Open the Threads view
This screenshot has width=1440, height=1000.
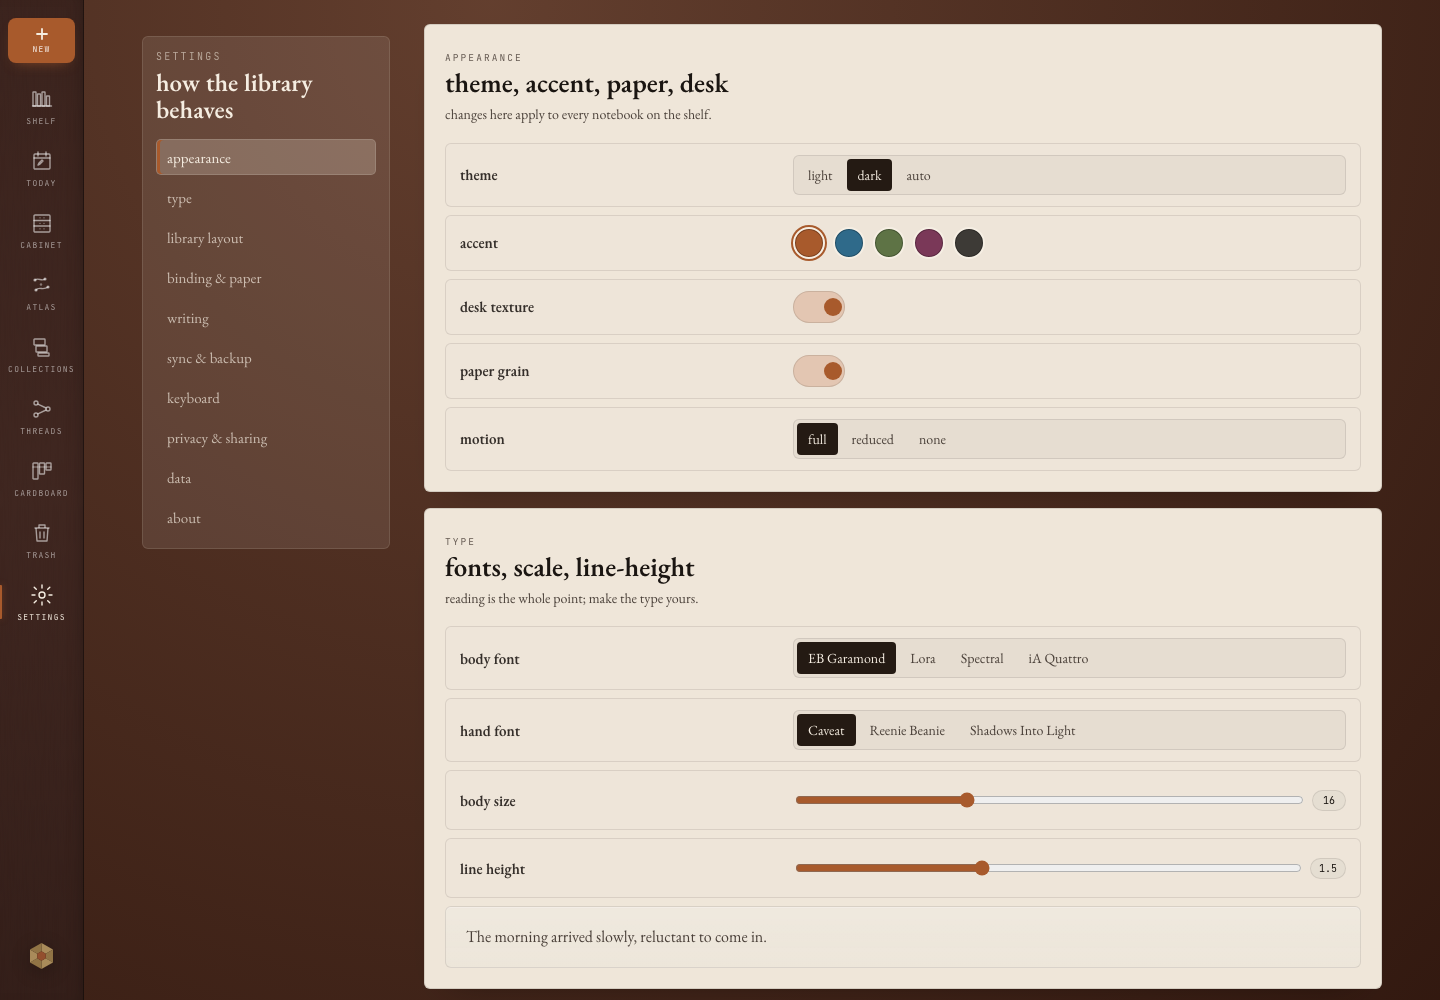click(41, 416)
